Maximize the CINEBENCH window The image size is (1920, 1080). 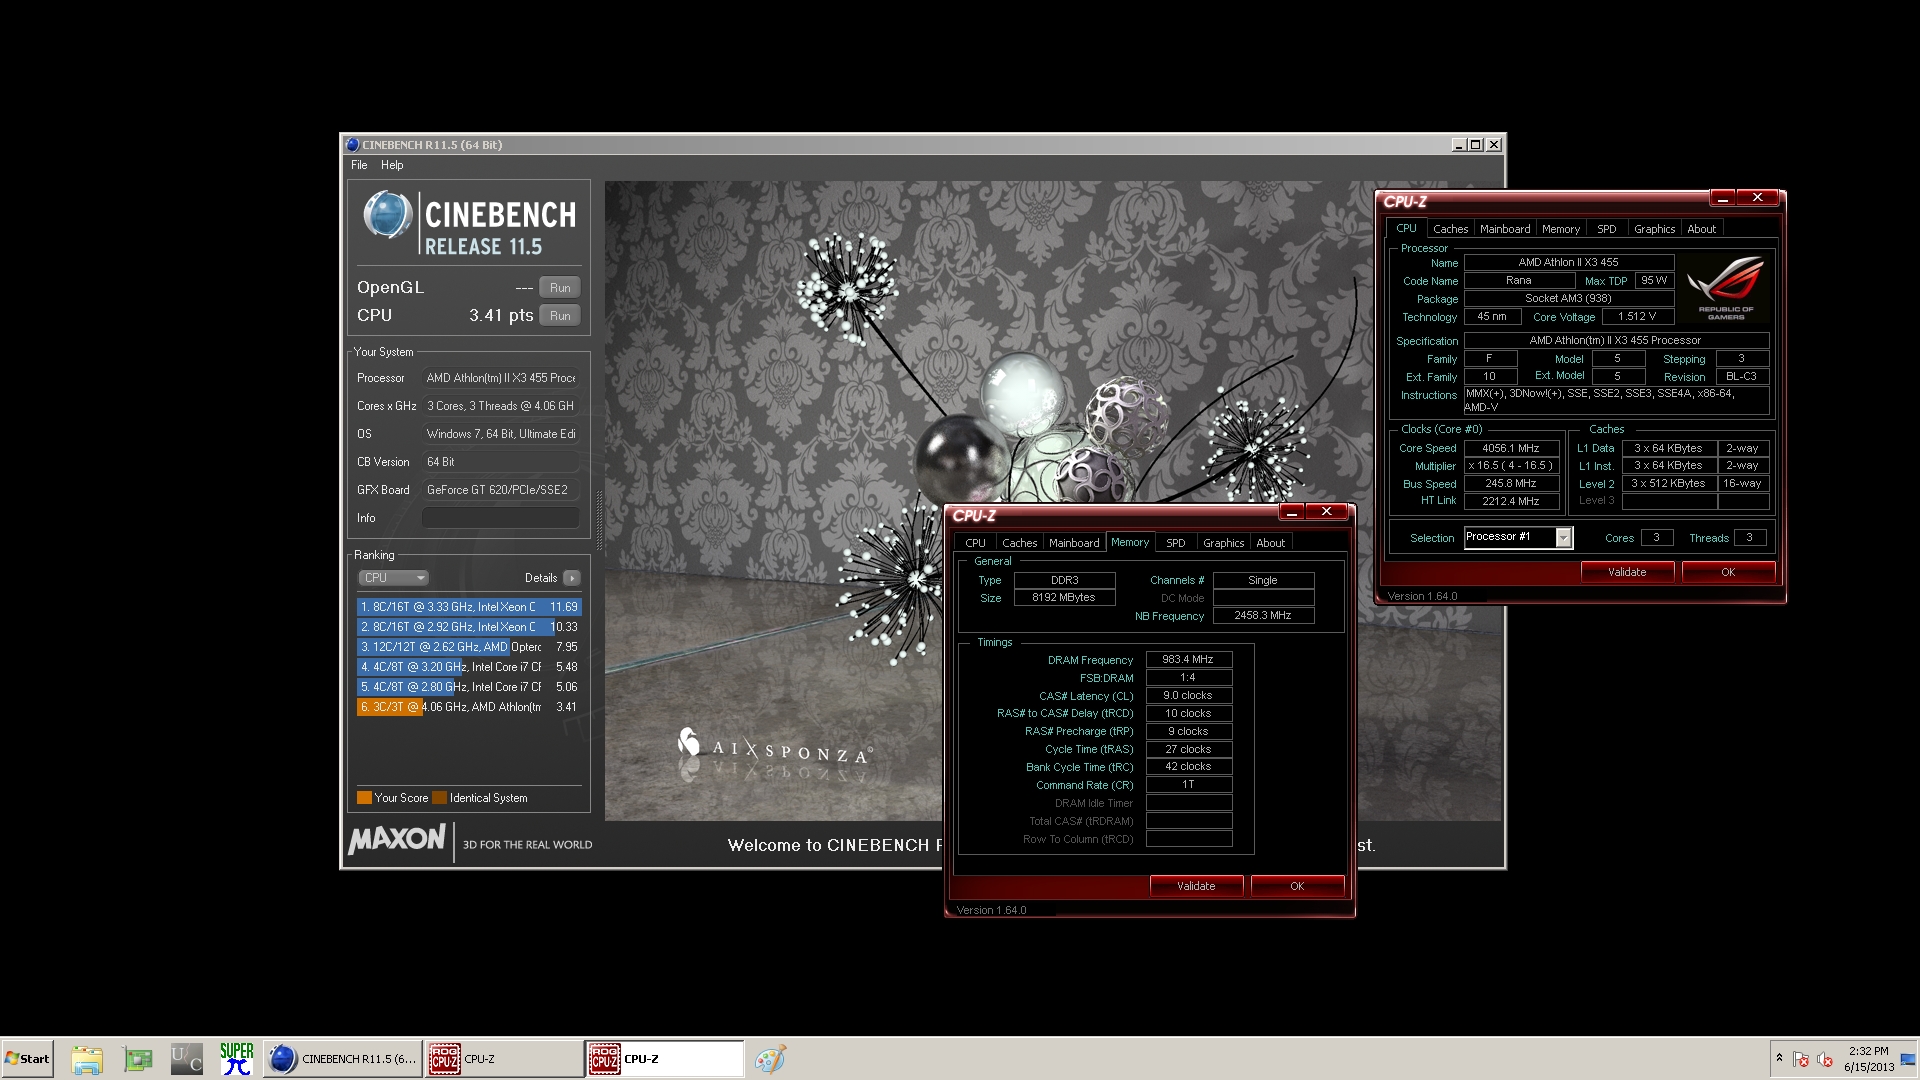[x=1475, y=145]
